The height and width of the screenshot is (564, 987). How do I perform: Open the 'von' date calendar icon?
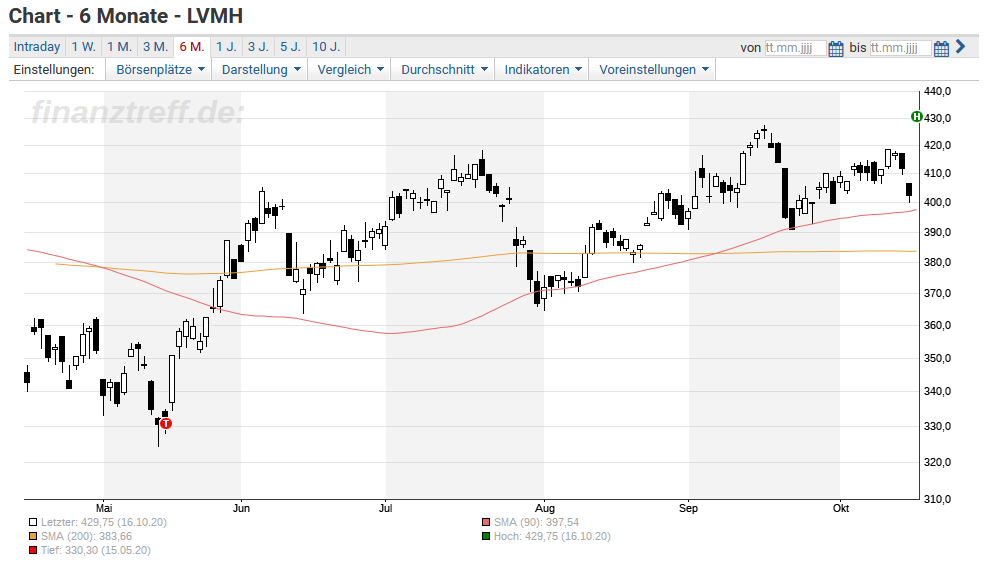coord(835,48)
